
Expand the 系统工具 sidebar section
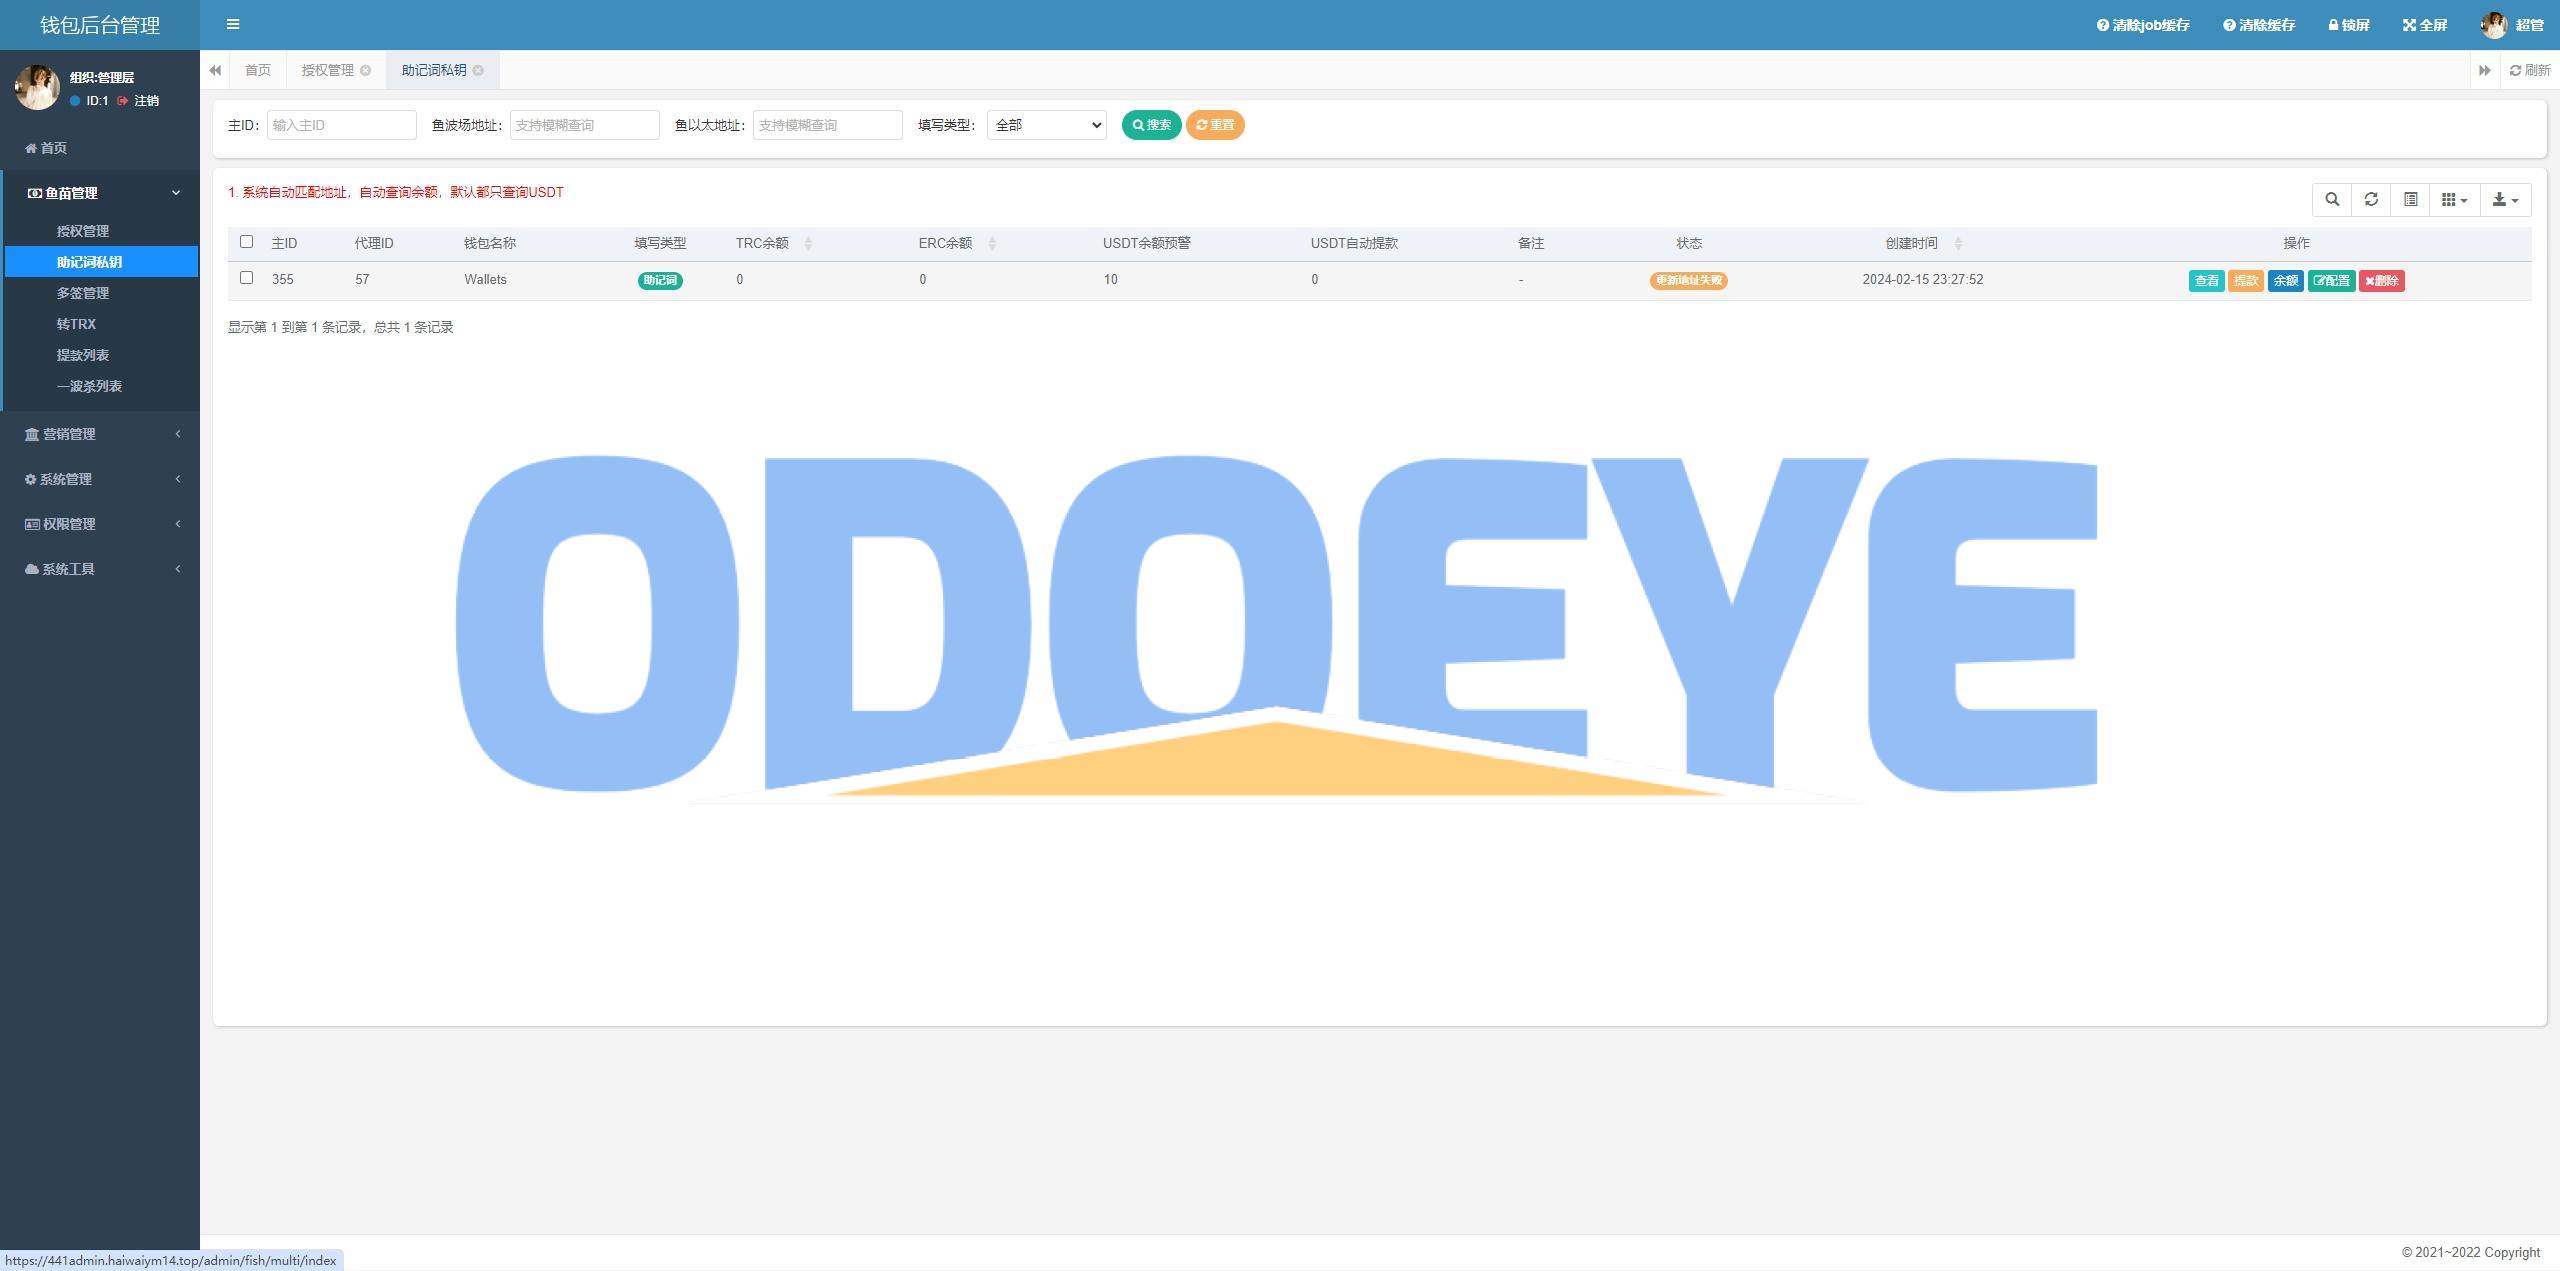(100, 569)
